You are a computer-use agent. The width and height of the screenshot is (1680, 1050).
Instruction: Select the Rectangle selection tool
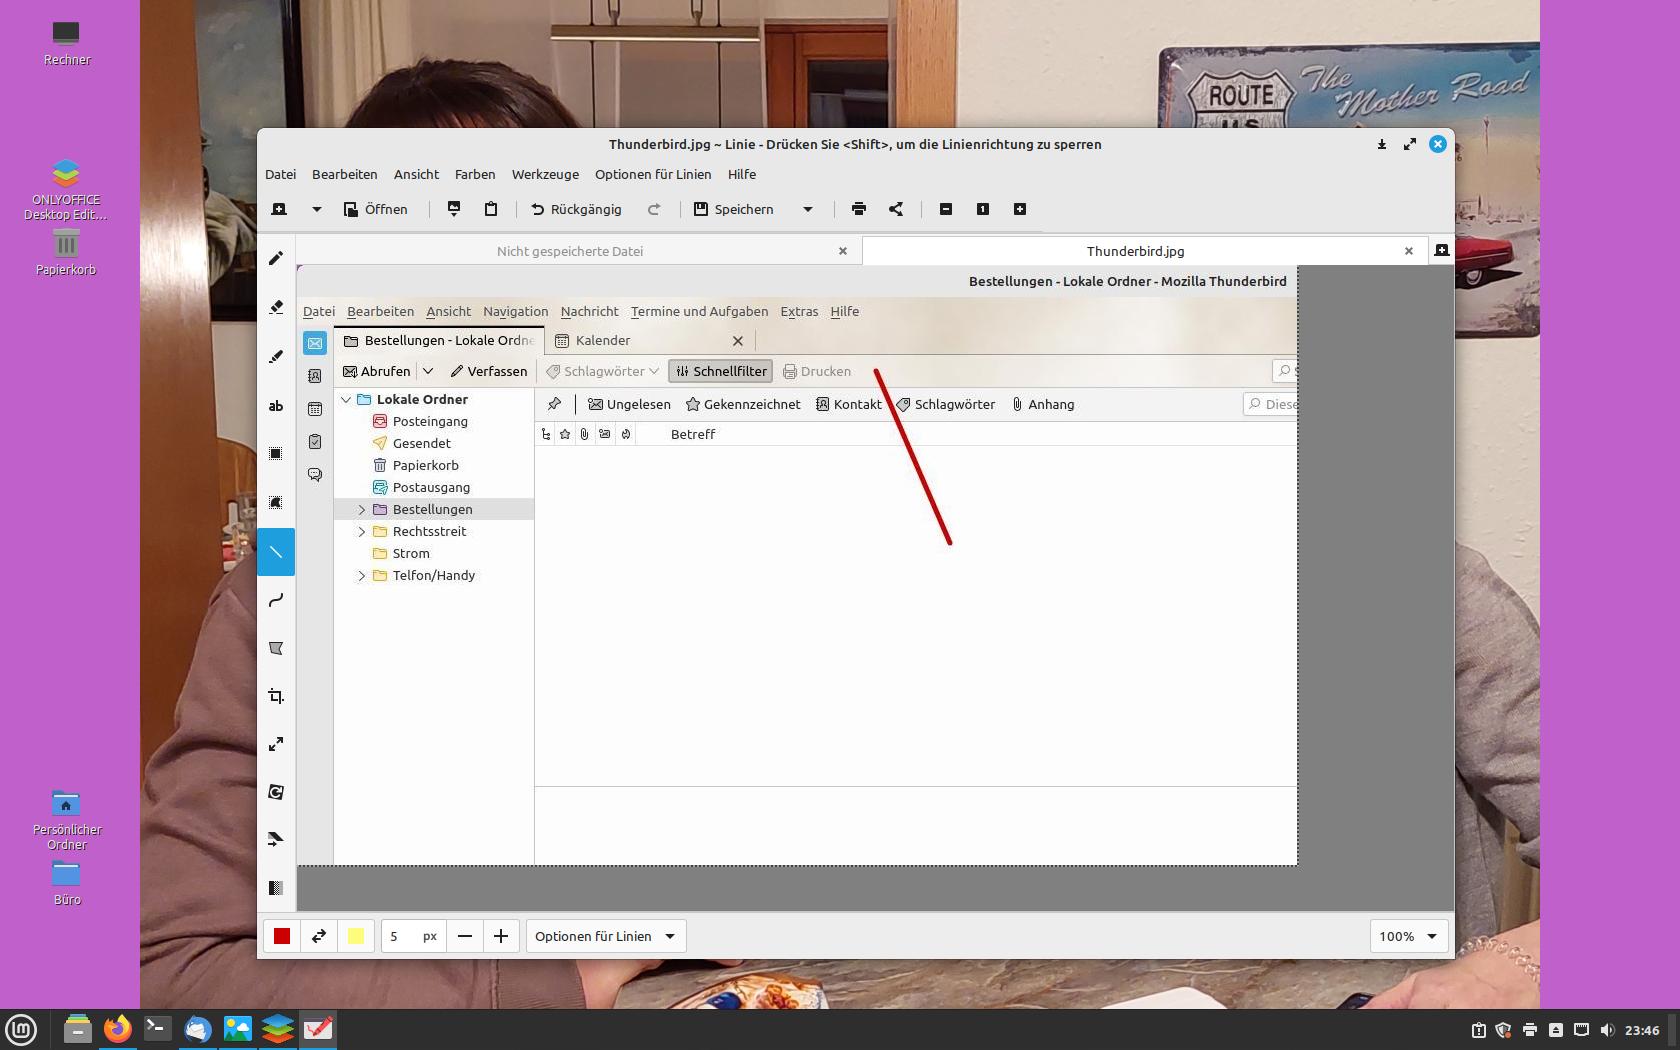click(x=276, y=454)
